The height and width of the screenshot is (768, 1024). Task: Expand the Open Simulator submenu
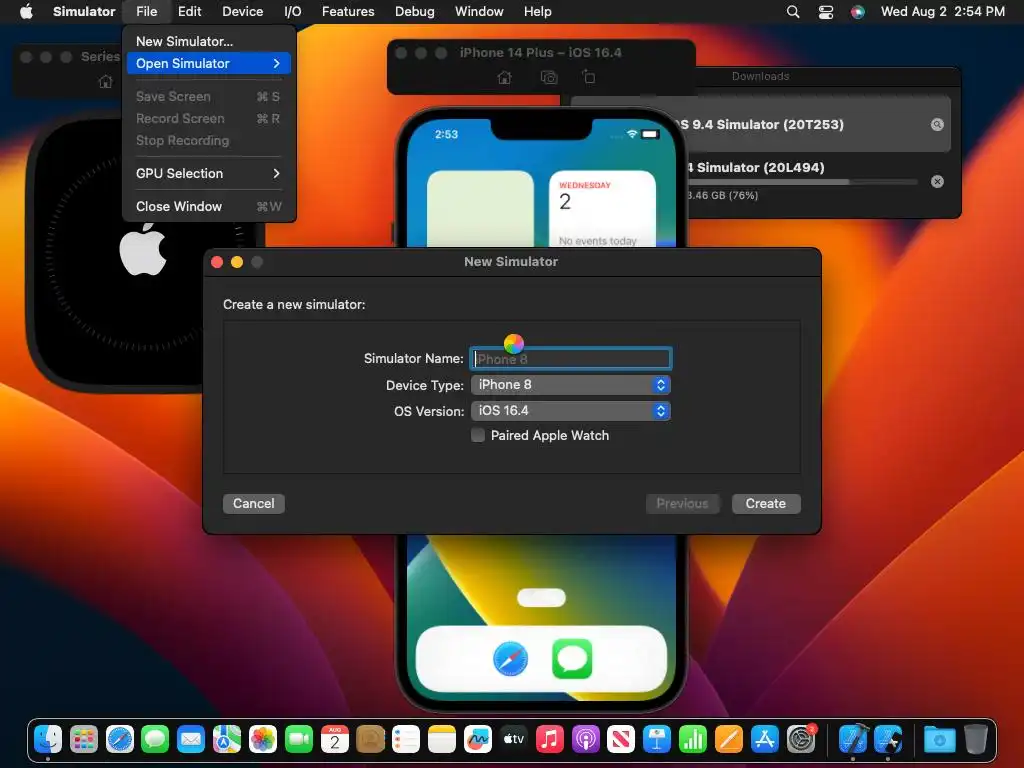209,63
